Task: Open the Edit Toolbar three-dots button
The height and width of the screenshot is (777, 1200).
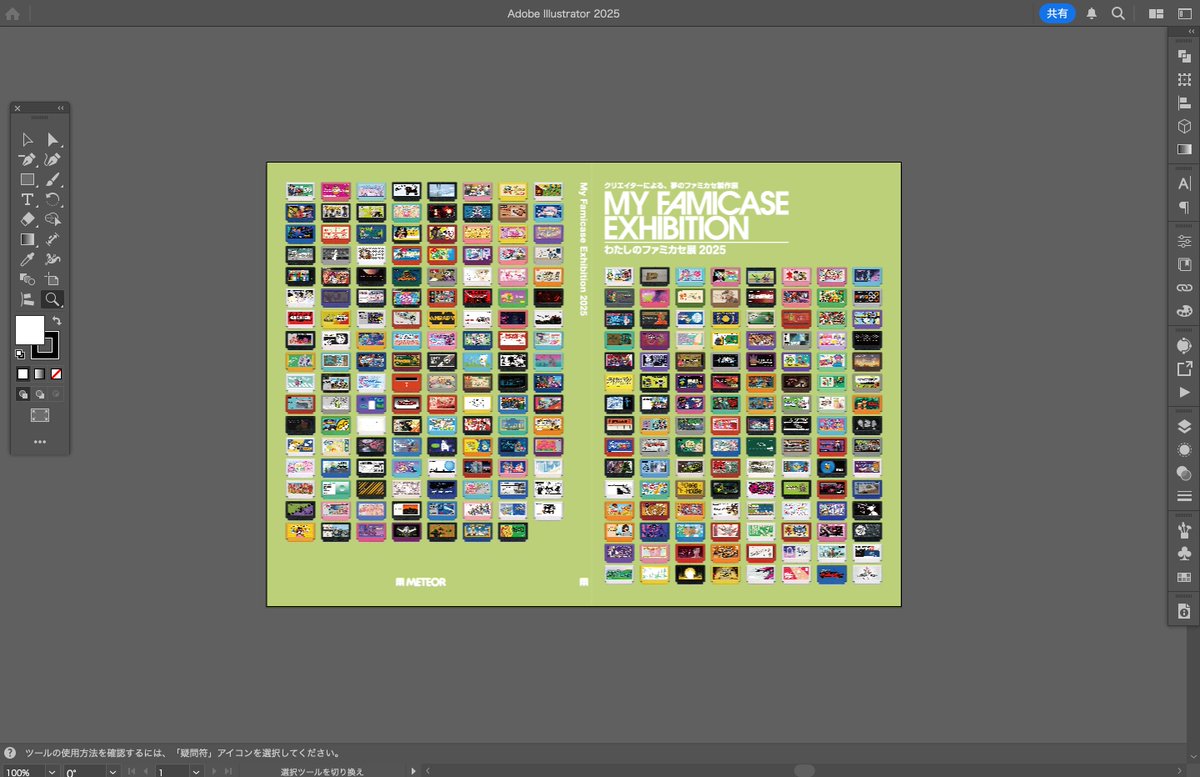Action: click(x=40, y=441)
